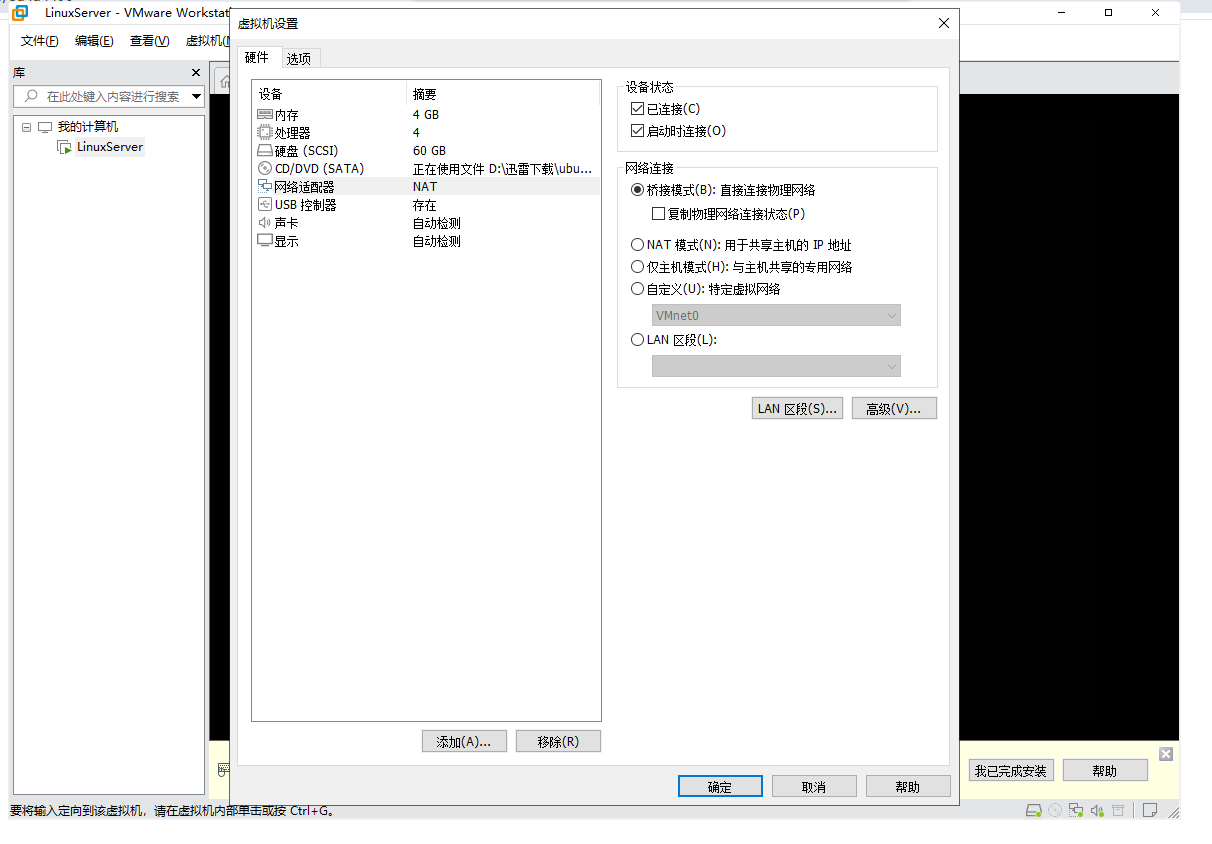Viewport: 1212px width, 844px height.
Task: Click the 高级 advanced button
Action: pos(893,408)
